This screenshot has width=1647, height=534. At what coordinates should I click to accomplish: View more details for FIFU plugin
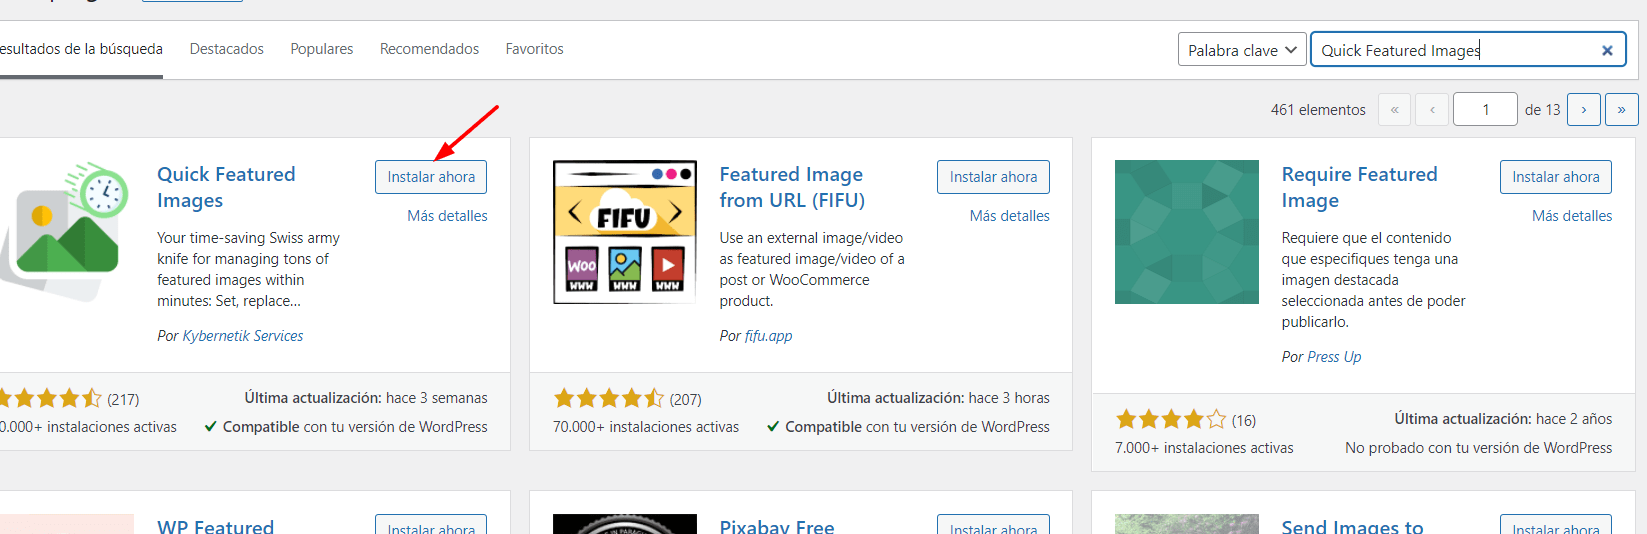click(1010, 216)
